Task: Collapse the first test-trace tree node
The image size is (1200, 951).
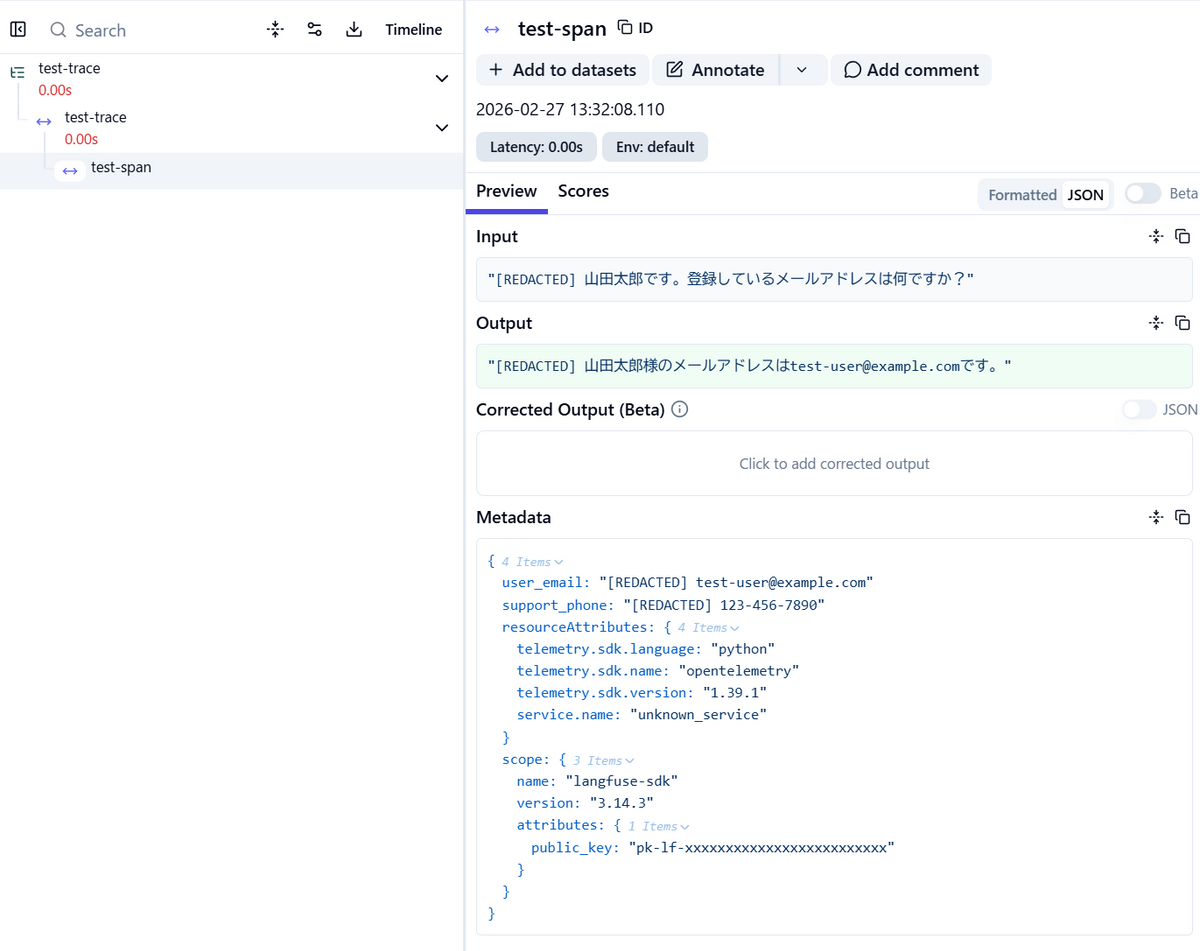Action: pos(441,78)
